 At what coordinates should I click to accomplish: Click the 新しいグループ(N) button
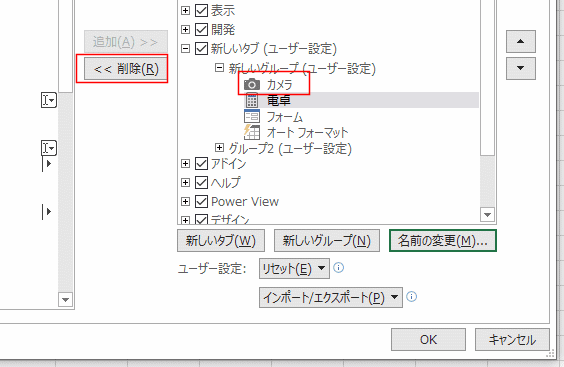(x=327, y=241)
